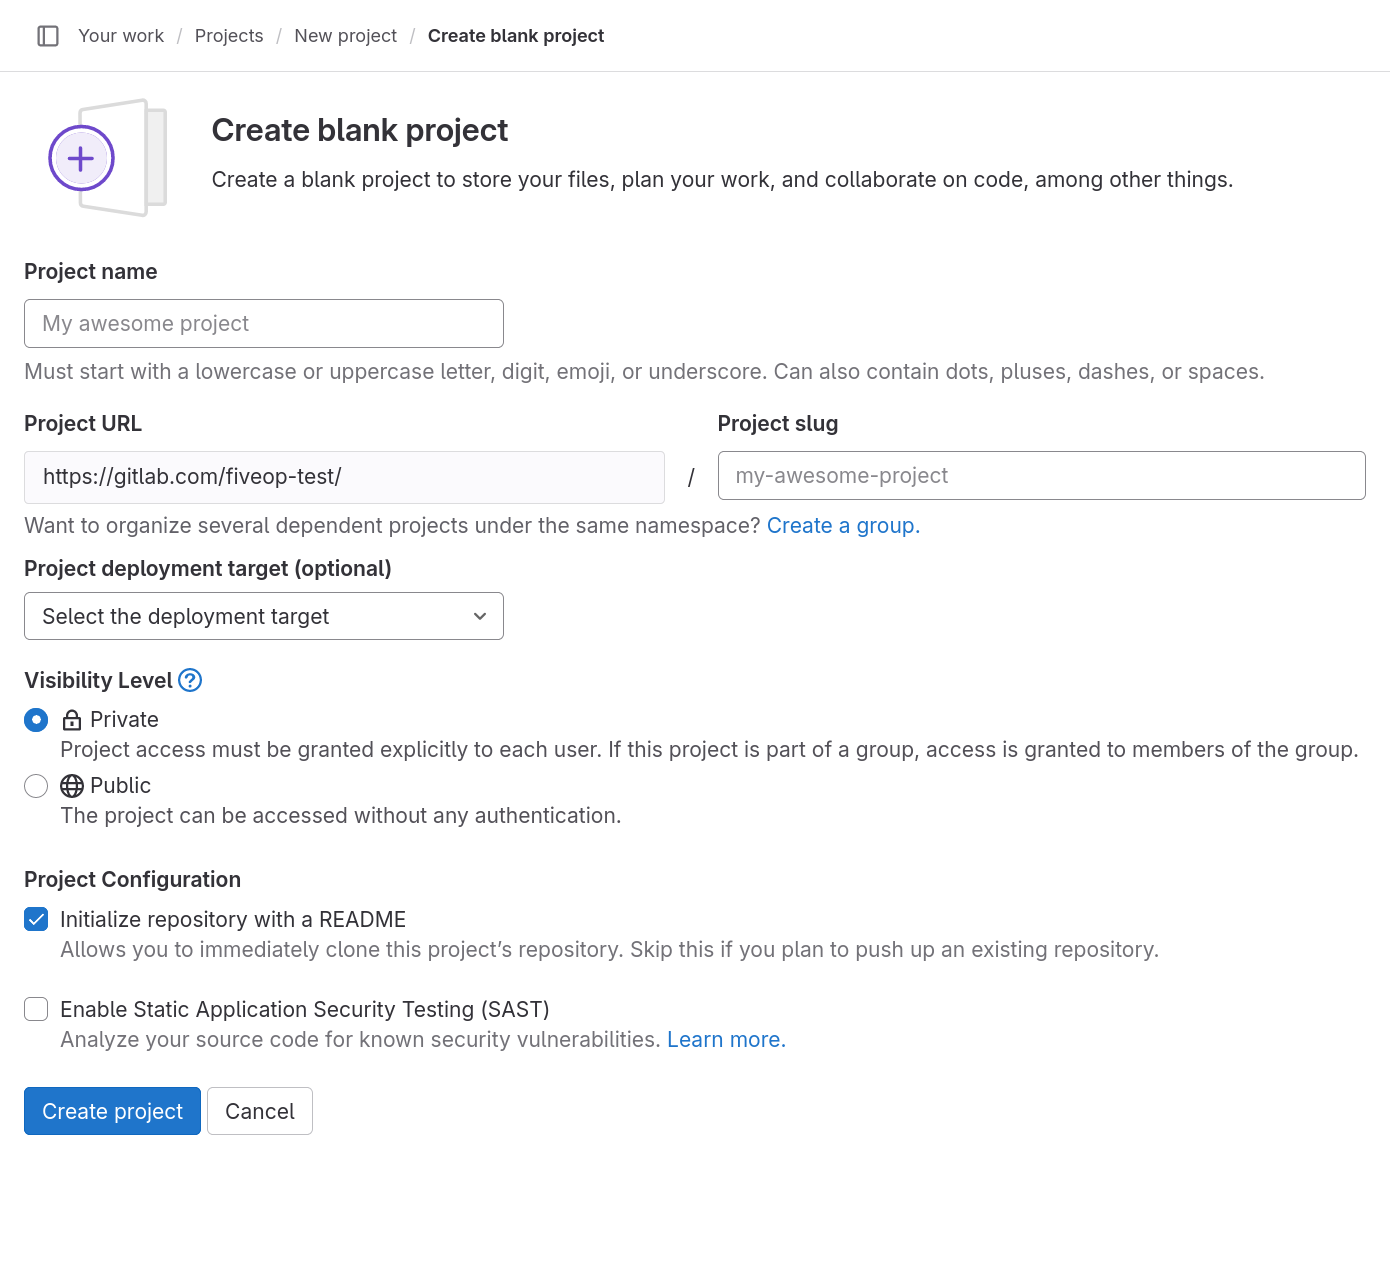
Task: Open the Create a group link
Action: click(841, 525)
